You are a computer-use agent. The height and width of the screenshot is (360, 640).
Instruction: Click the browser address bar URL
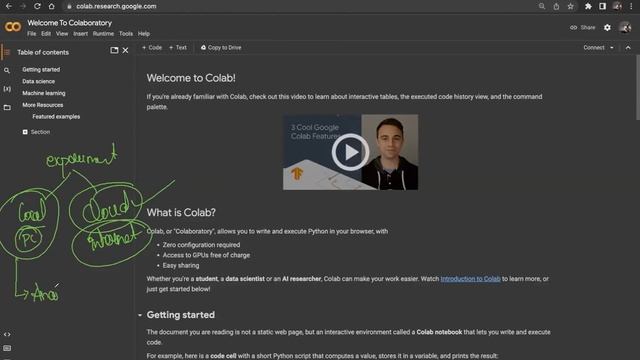[x=116, y=6]
